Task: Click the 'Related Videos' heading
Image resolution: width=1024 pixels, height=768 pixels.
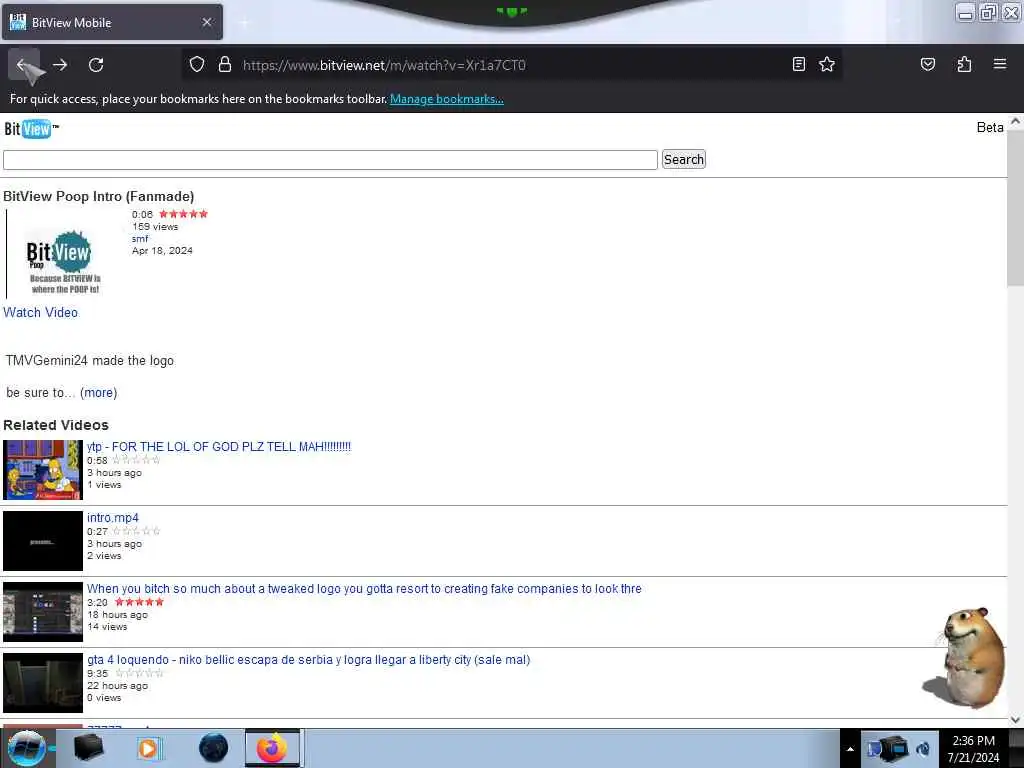Action: coord(56,425)
